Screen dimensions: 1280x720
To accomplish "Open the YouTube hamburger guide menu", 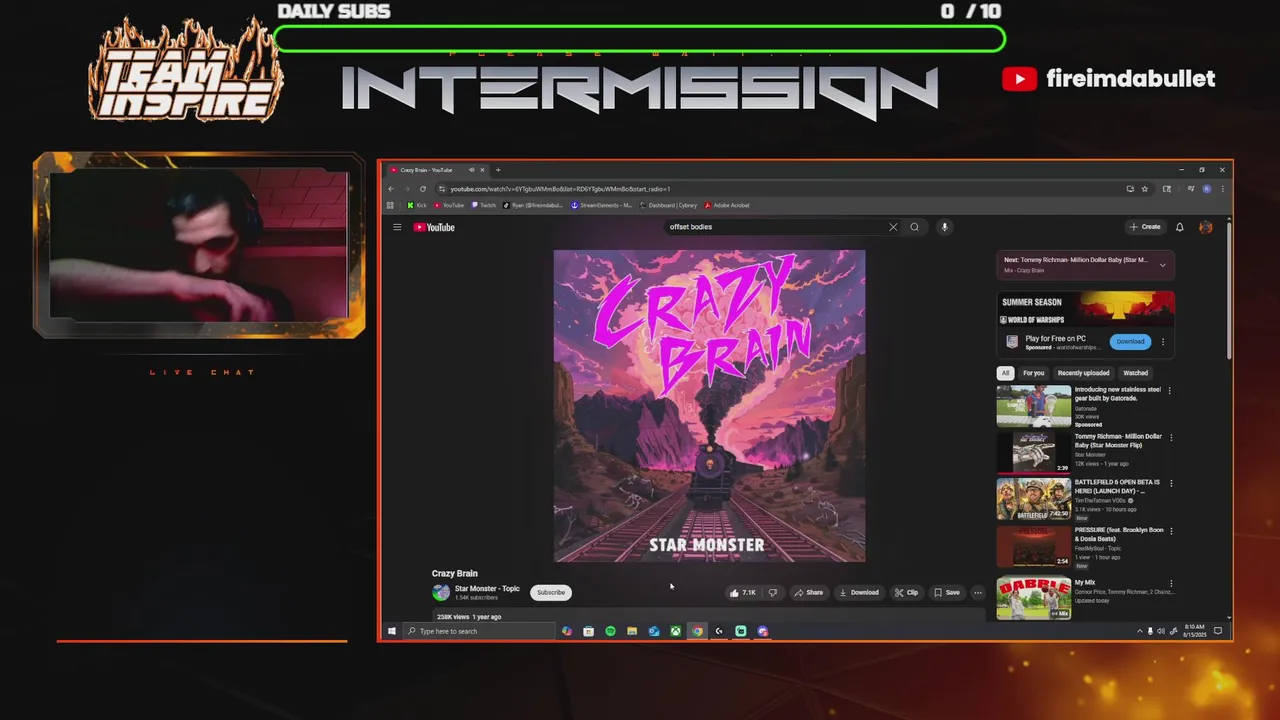I will [x=397, y=227].
